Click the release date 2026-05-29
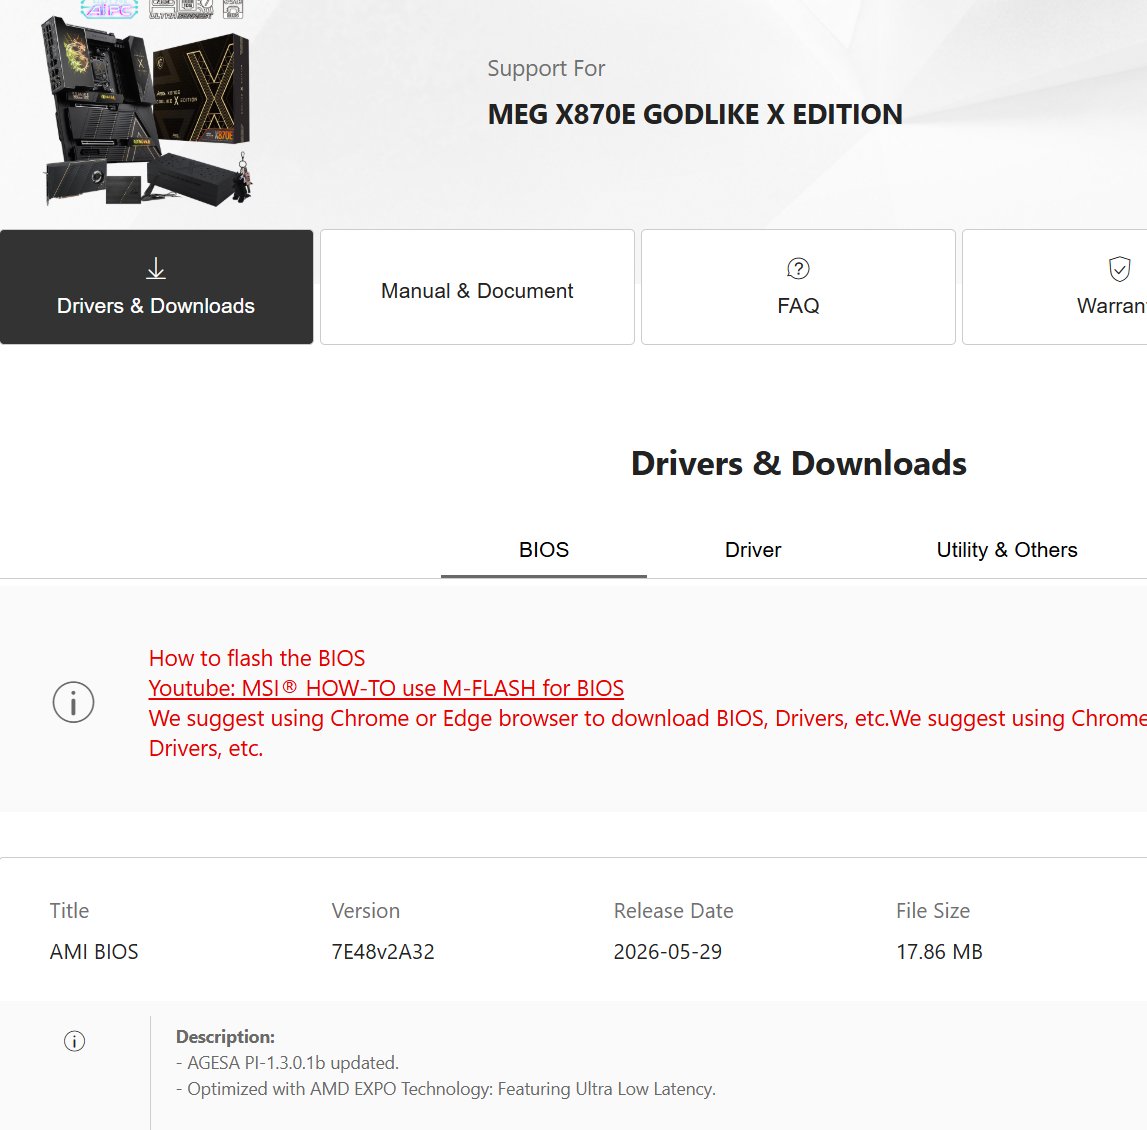The image size is (1147, 1130). click(x=667, y=952)
